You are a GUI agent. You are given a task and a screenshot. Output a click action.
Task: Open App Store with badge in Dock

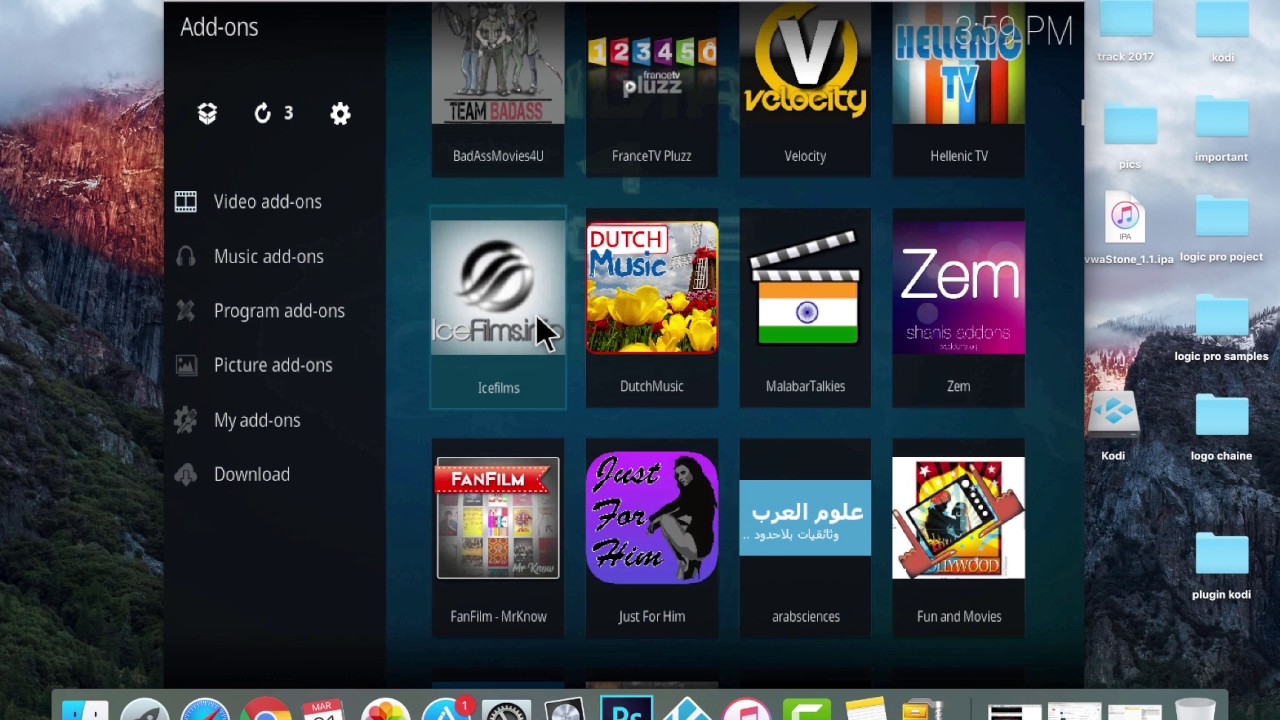point(446,709)
